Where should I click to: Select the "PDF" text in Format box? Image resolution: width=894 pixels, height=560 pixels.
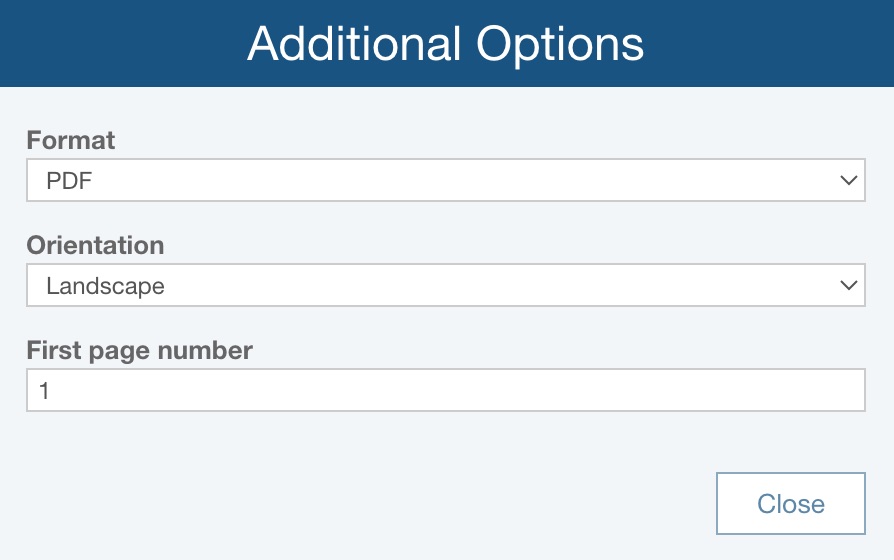pos(69,181)
